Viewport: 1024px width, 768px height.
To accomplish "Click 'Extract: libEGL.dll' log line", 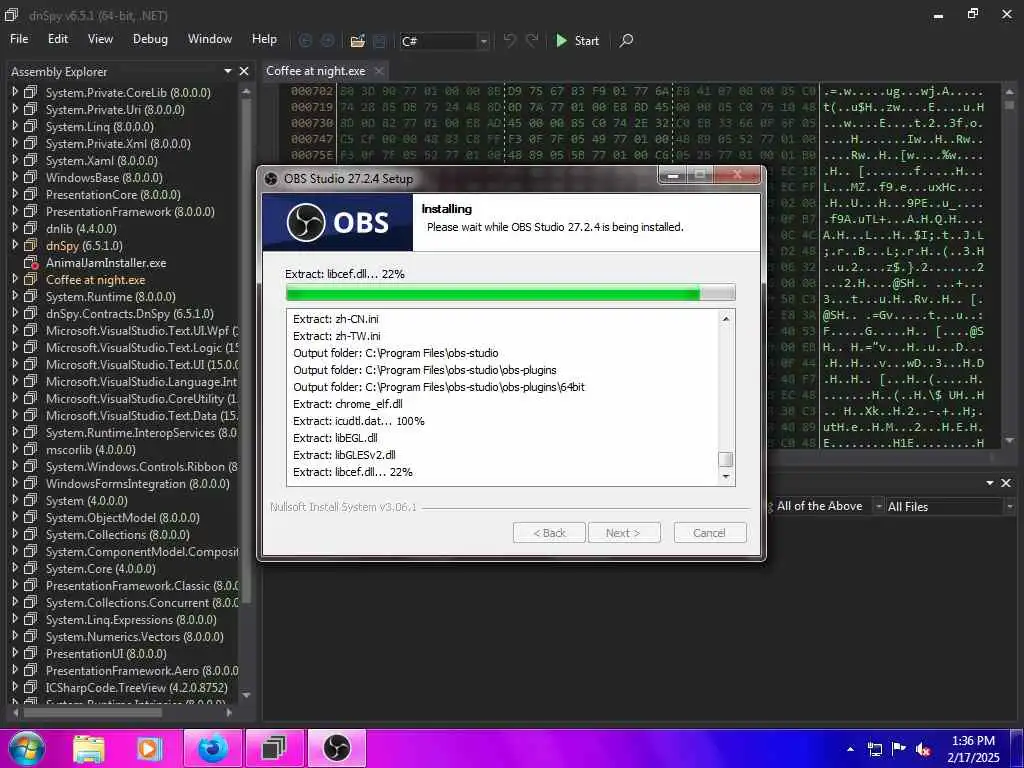I will point(335,438).
